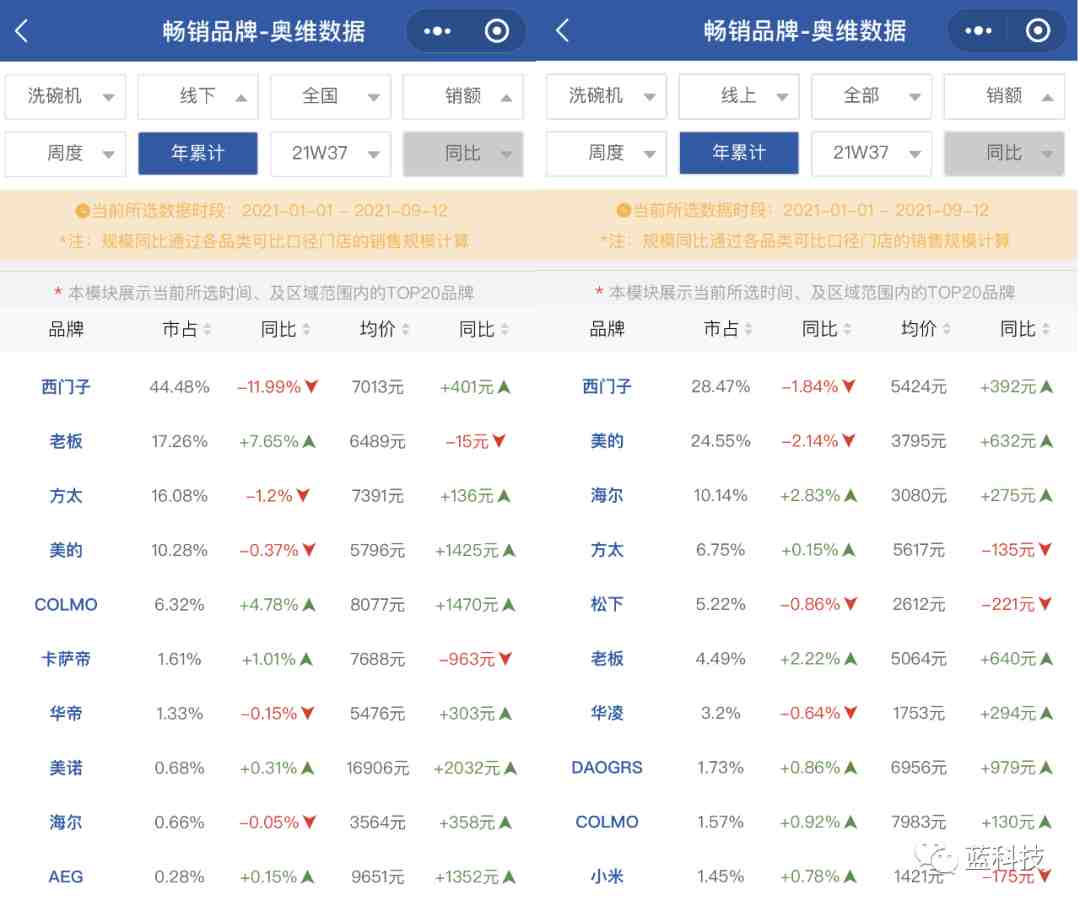Select 28.47% market share value
The width and height of the screenshot is (1080, 906).
[x=720, y=387]
